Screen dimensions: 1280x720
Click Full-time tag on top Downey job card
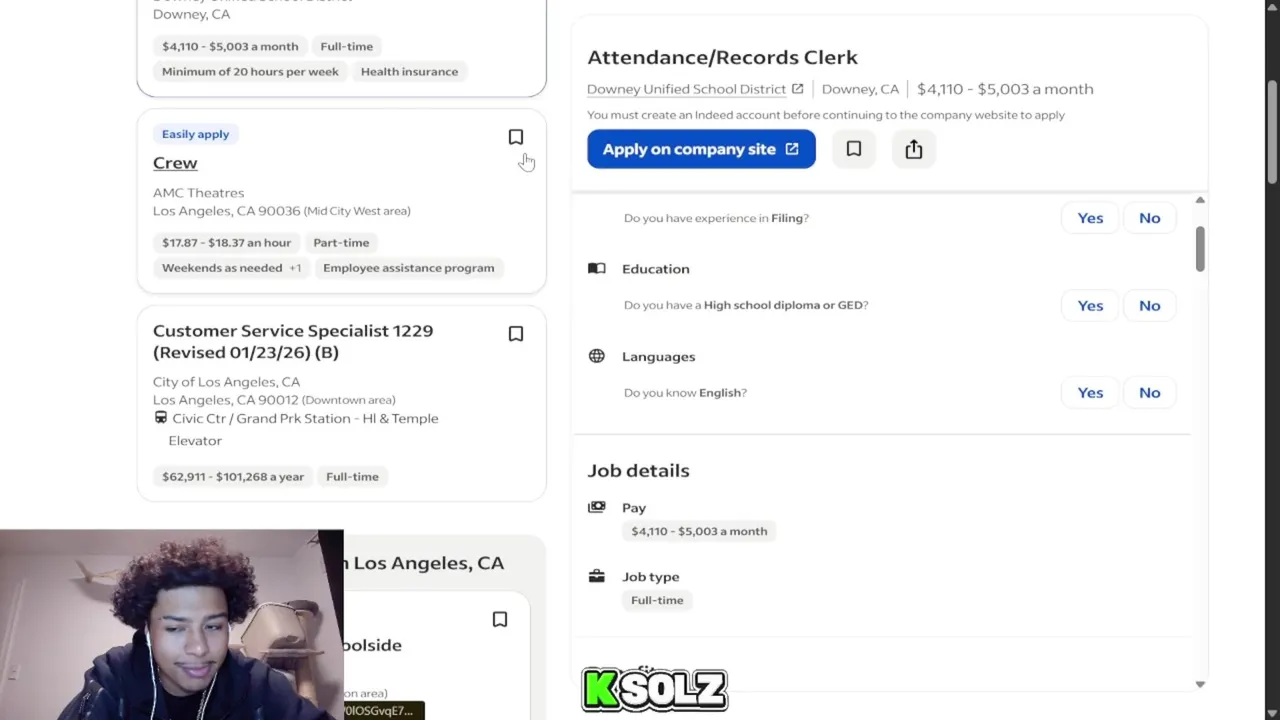(346, 47)
